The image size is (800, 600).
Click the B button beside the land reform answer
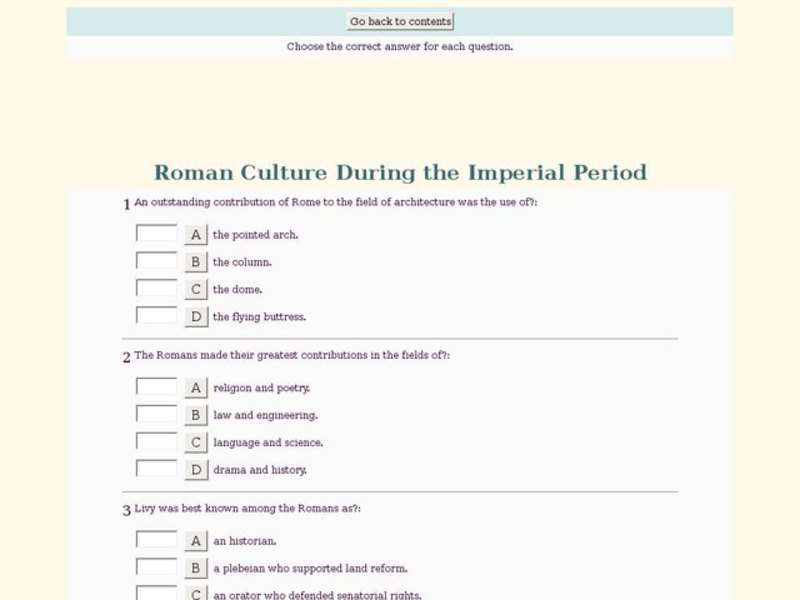[x=193, y=567]
